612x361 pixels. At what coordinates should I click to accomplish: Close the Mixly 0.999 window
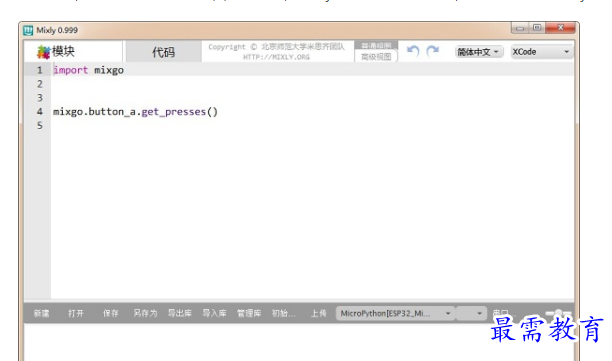[560, 28]
